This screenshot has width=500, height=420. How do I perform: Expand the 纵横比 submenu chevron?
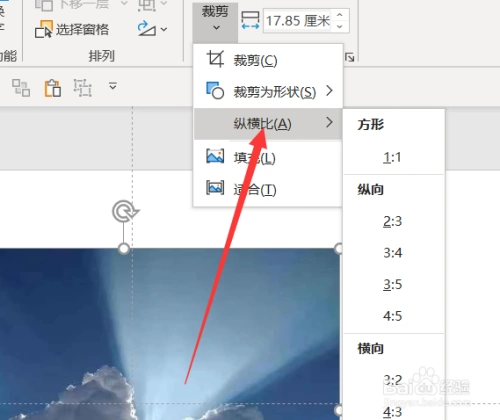tap(329, 122)
